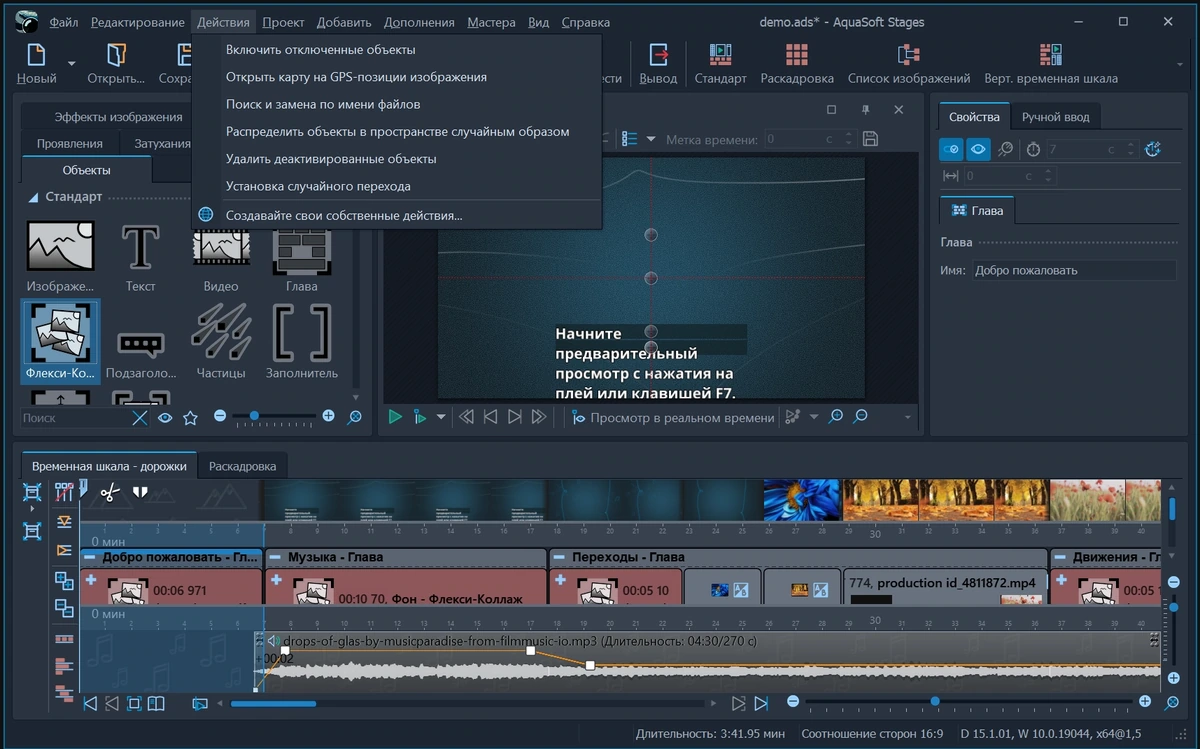Collapse the Музыка chapter with minus

275,557
